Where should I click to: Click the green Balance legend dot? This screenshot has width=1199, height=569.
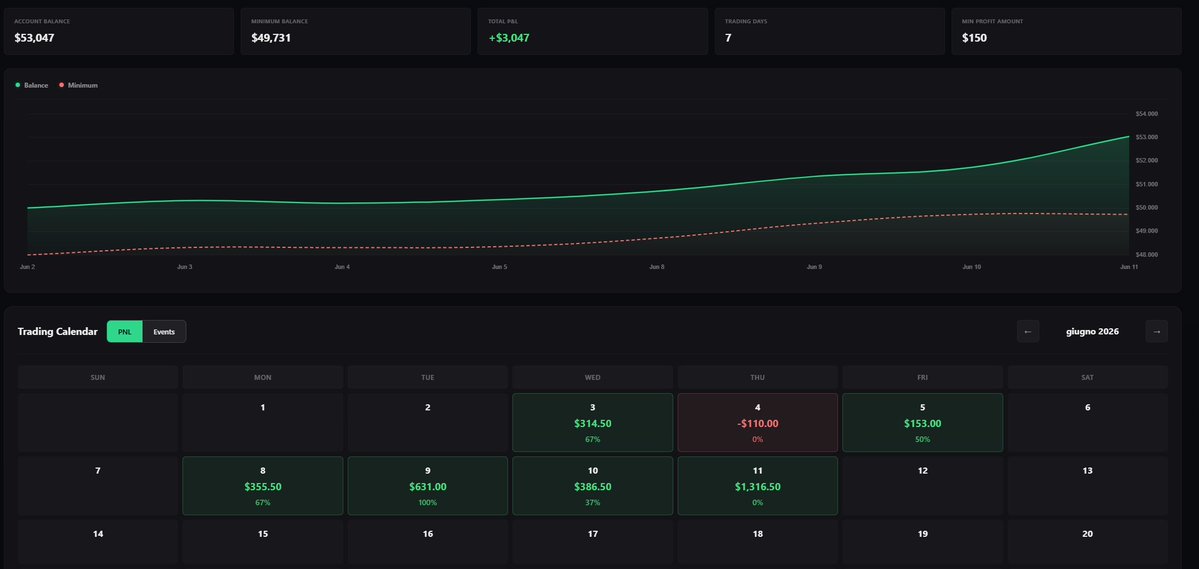click(18, 86)
